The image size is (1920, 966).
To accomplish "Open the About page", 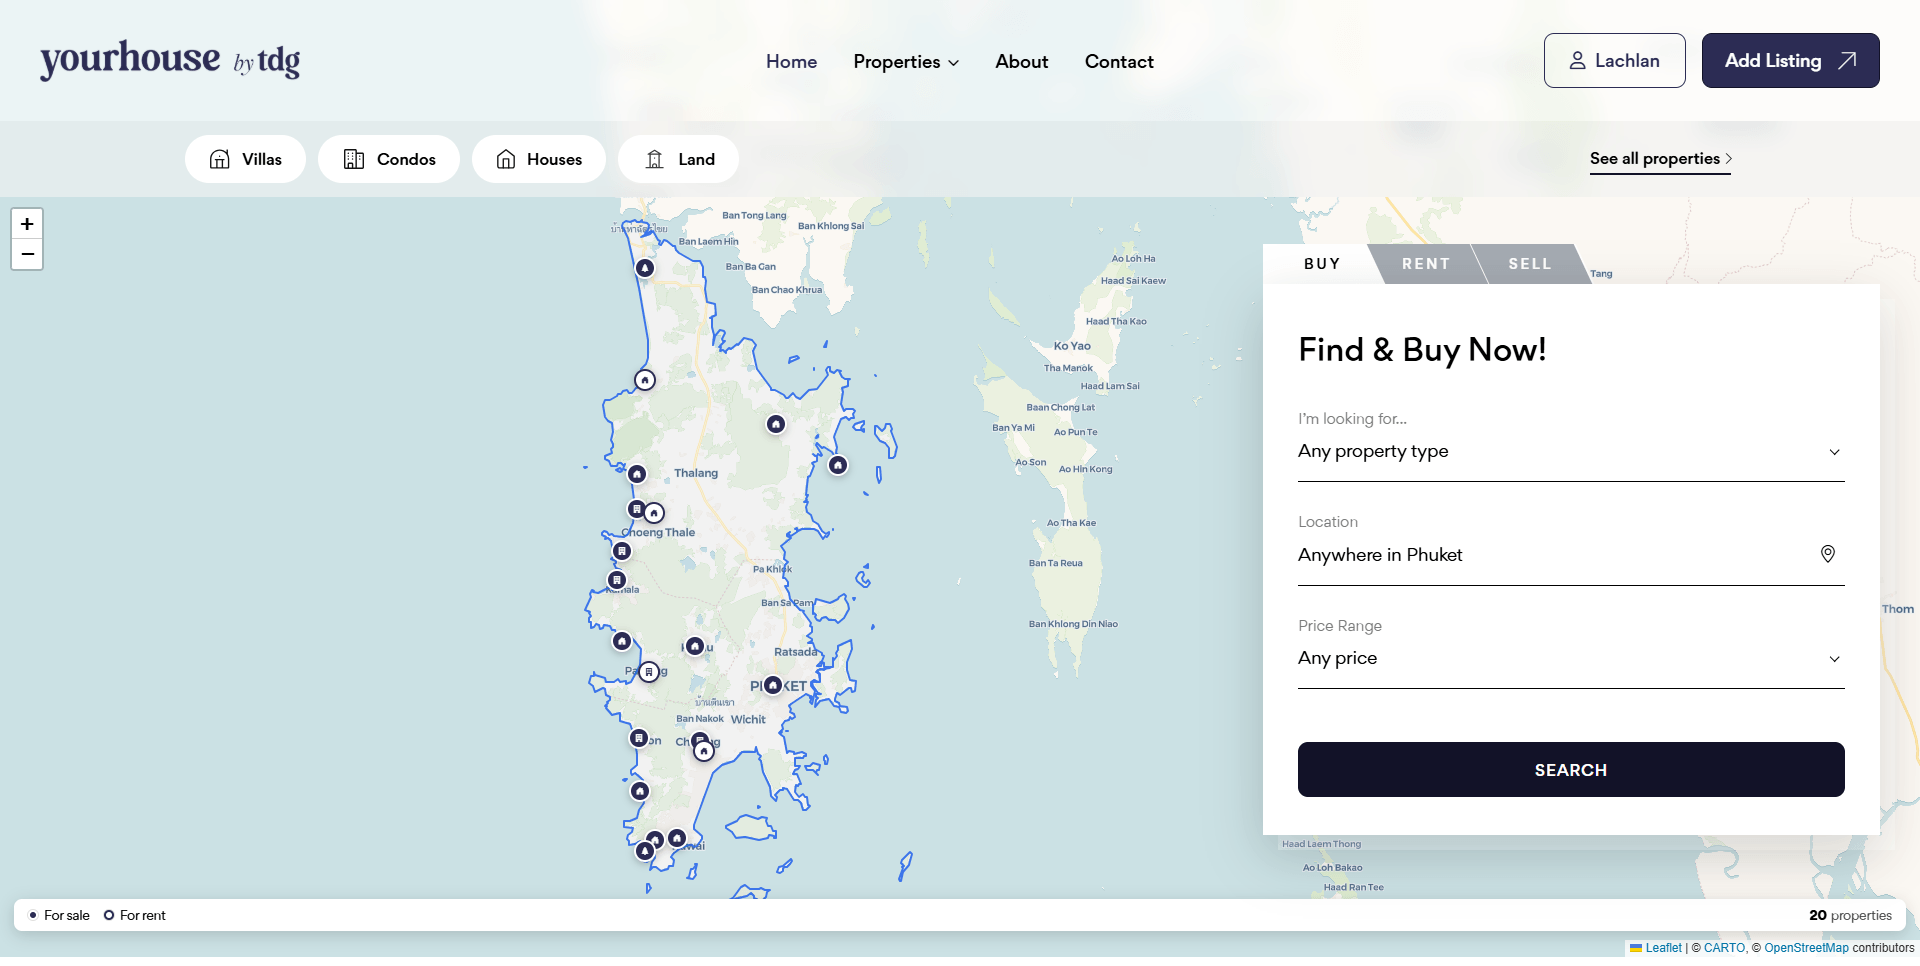I will pos(1022,62).
